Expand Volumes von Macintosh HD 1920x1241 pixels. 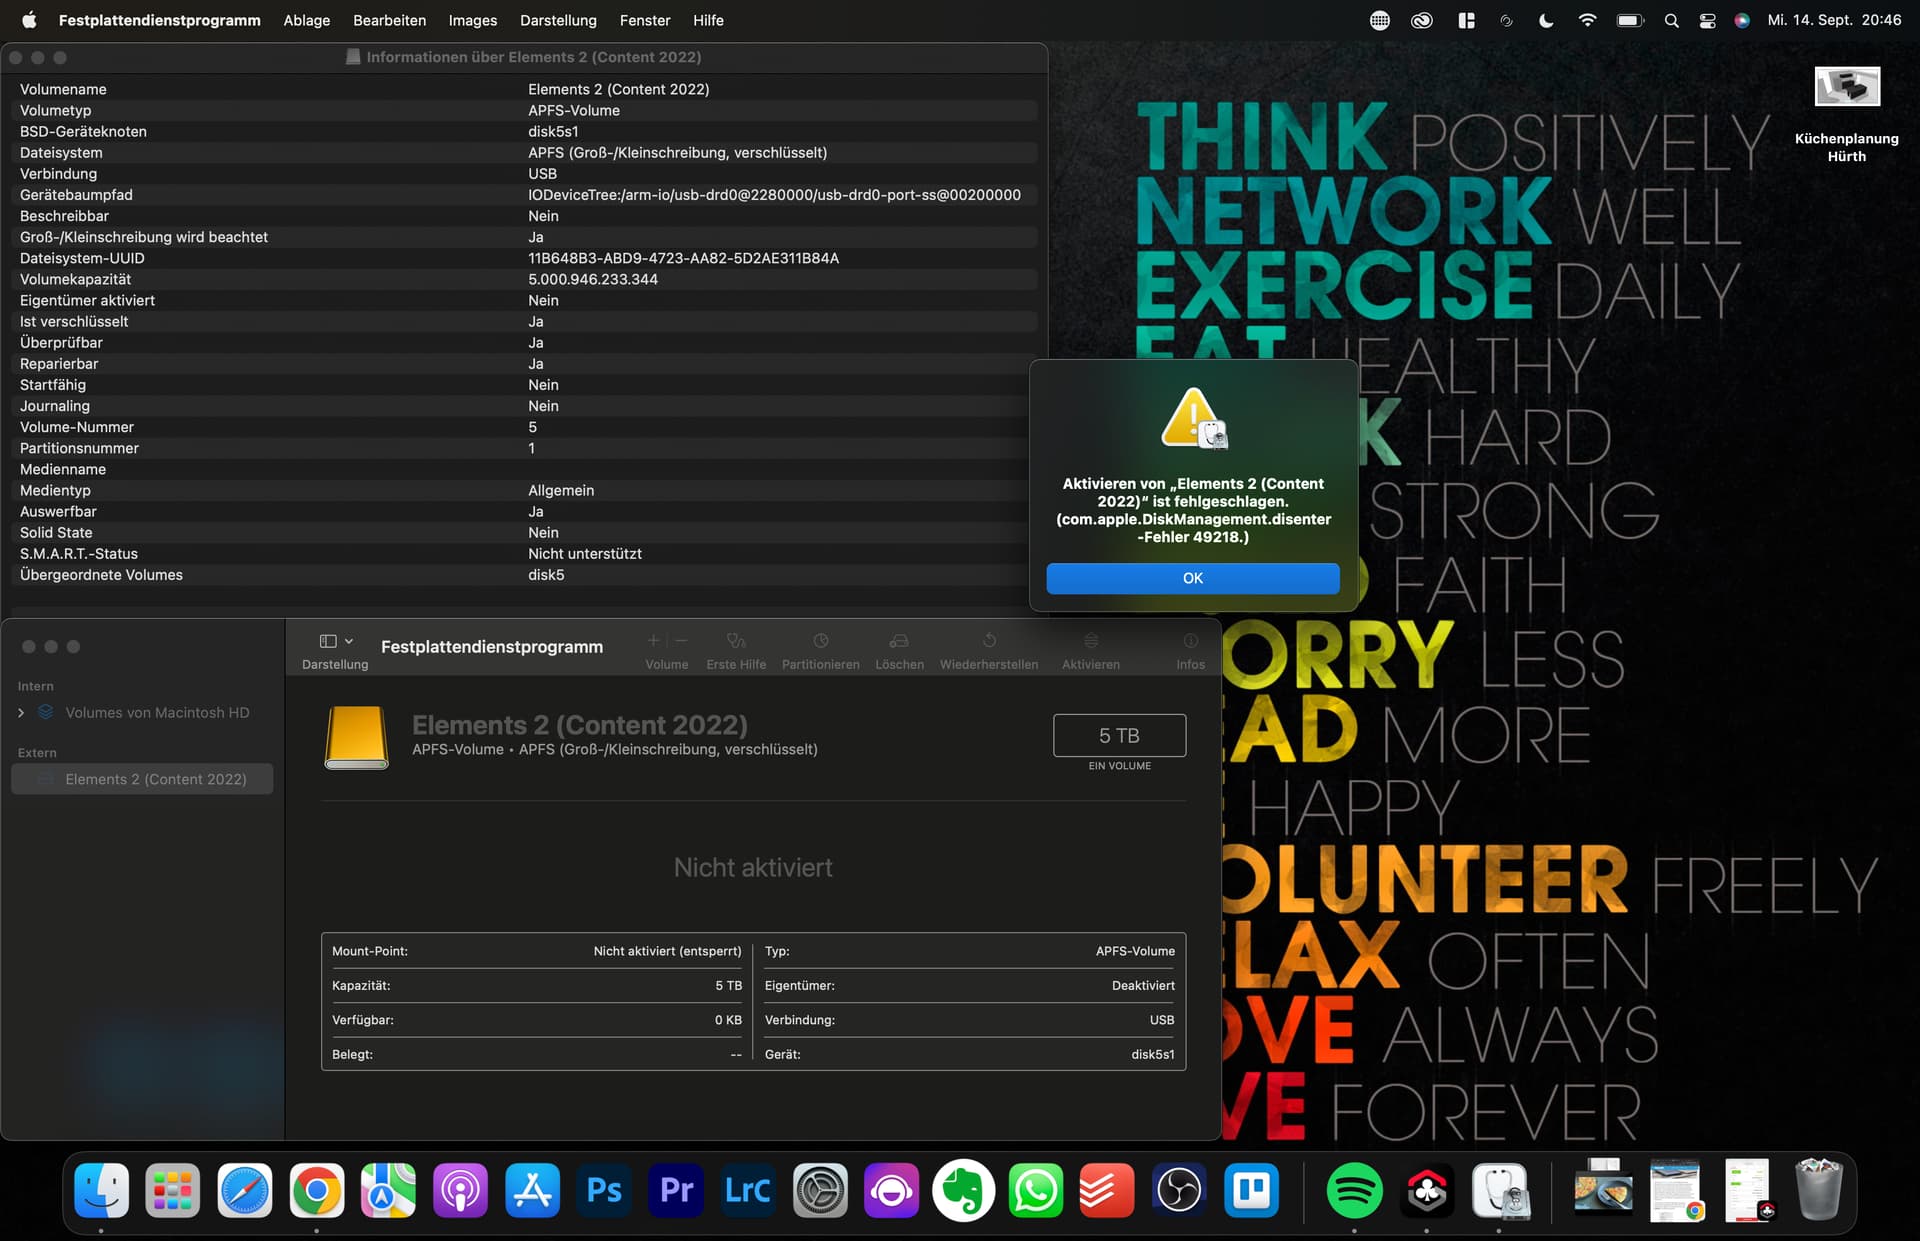point(21,713)
